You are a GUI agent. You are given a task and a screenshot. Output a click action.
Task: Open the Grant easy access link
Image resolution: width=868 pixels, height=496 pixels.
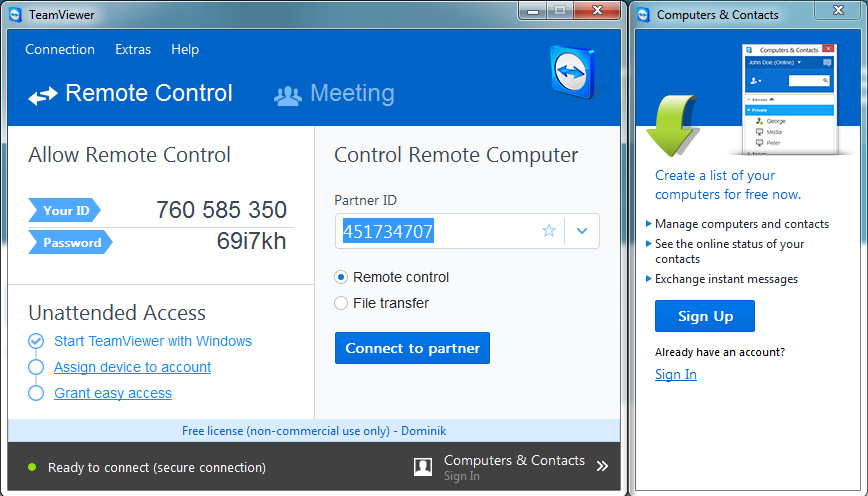pyautogui.click(x=113, y=393)
